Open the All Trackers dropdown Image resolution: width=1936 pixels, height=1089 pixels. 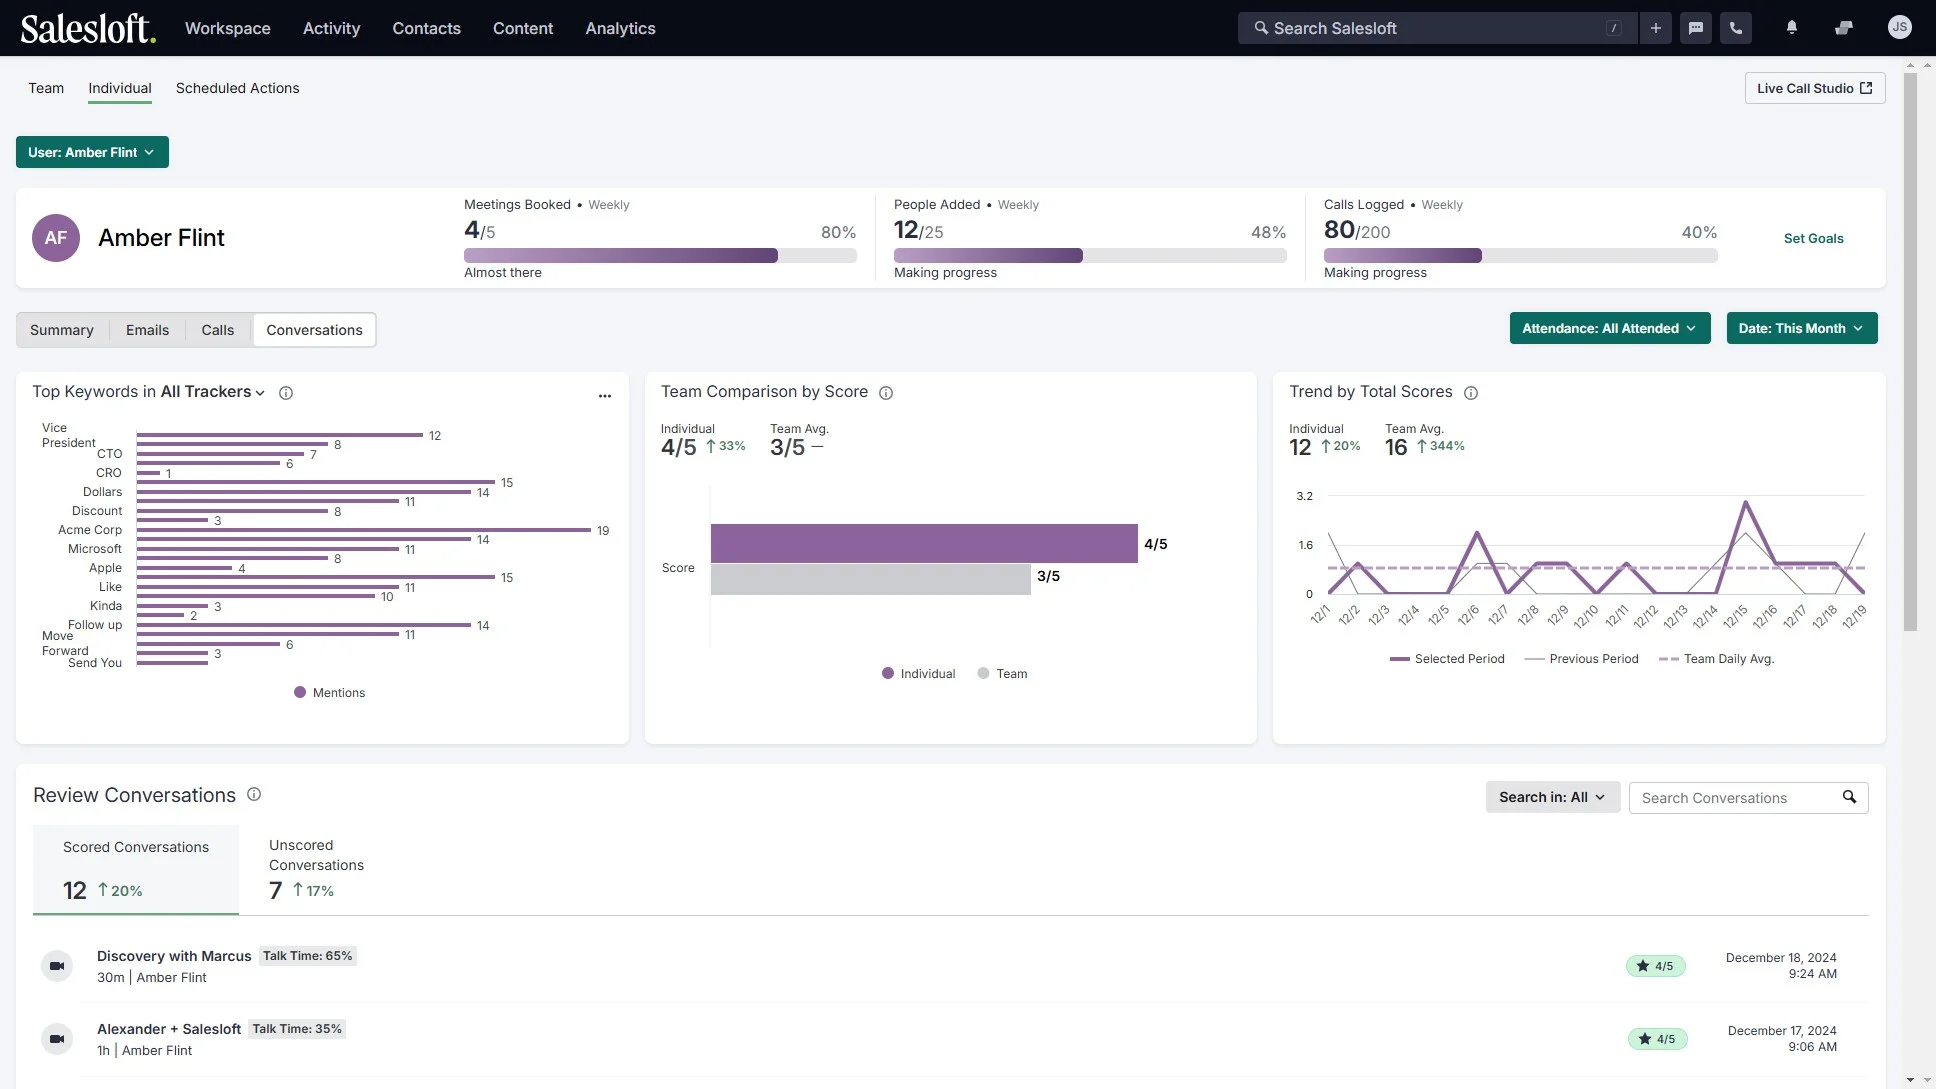click(213, 392)
